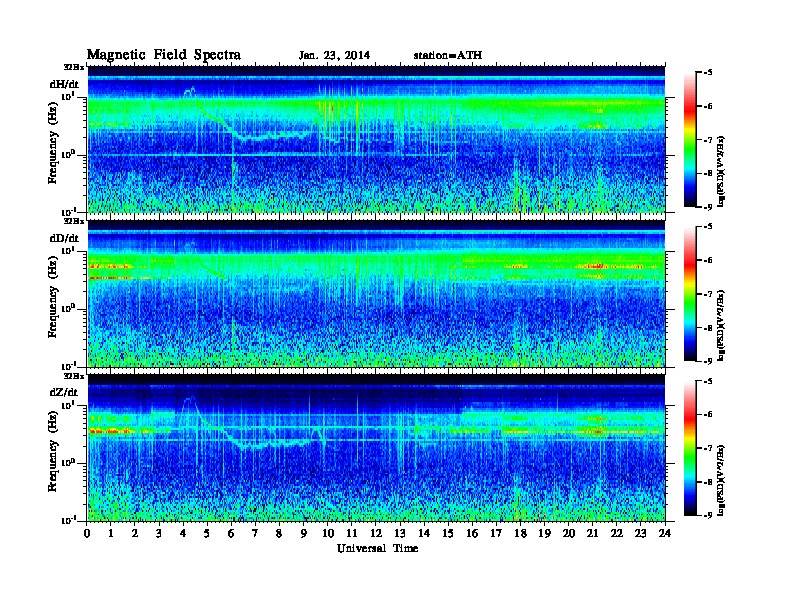Click the -9 label on dZ/dt colorbar

(x=708, y=515)
